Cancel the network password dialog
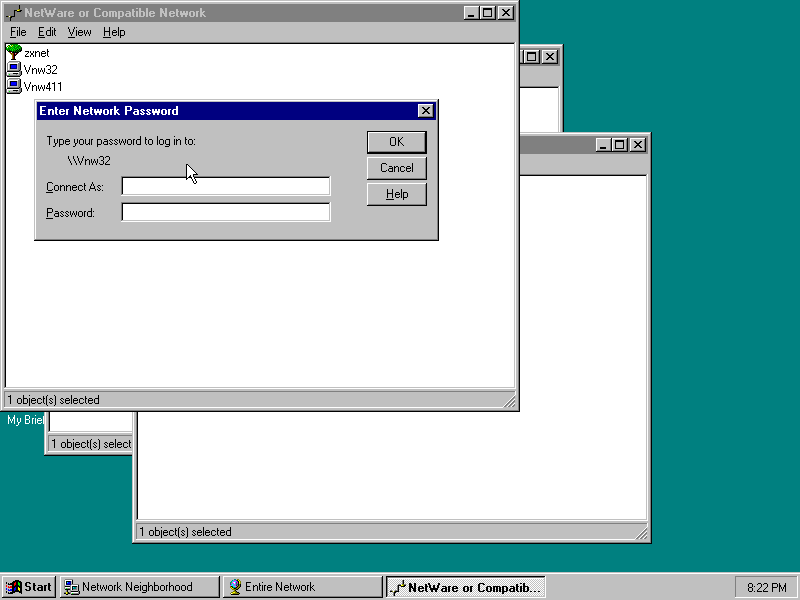 click(396, 168)
